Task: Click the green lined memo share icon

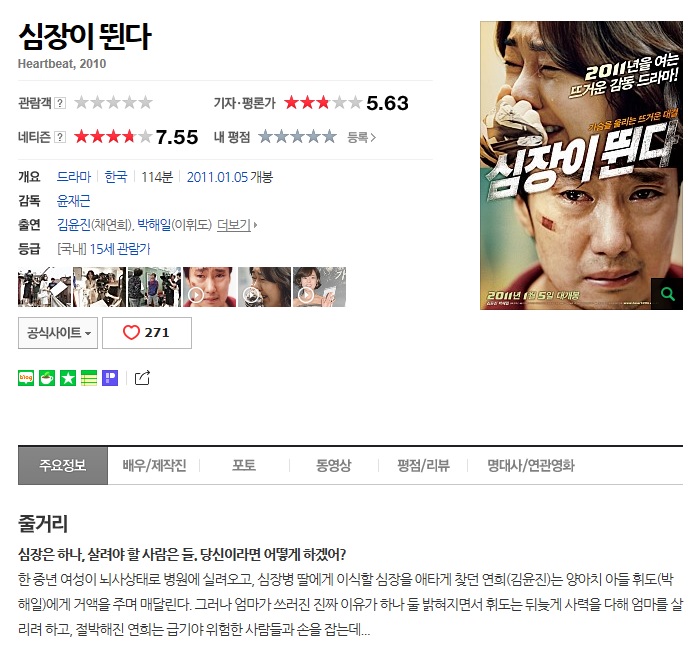Action: [89, 378]
